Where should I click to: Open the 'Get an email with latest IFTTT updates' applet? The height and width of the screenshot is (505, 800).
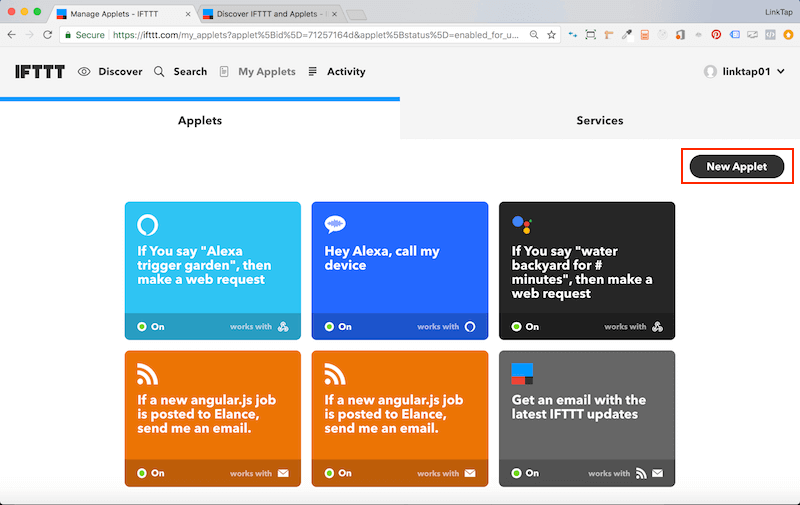pos(587,418)
